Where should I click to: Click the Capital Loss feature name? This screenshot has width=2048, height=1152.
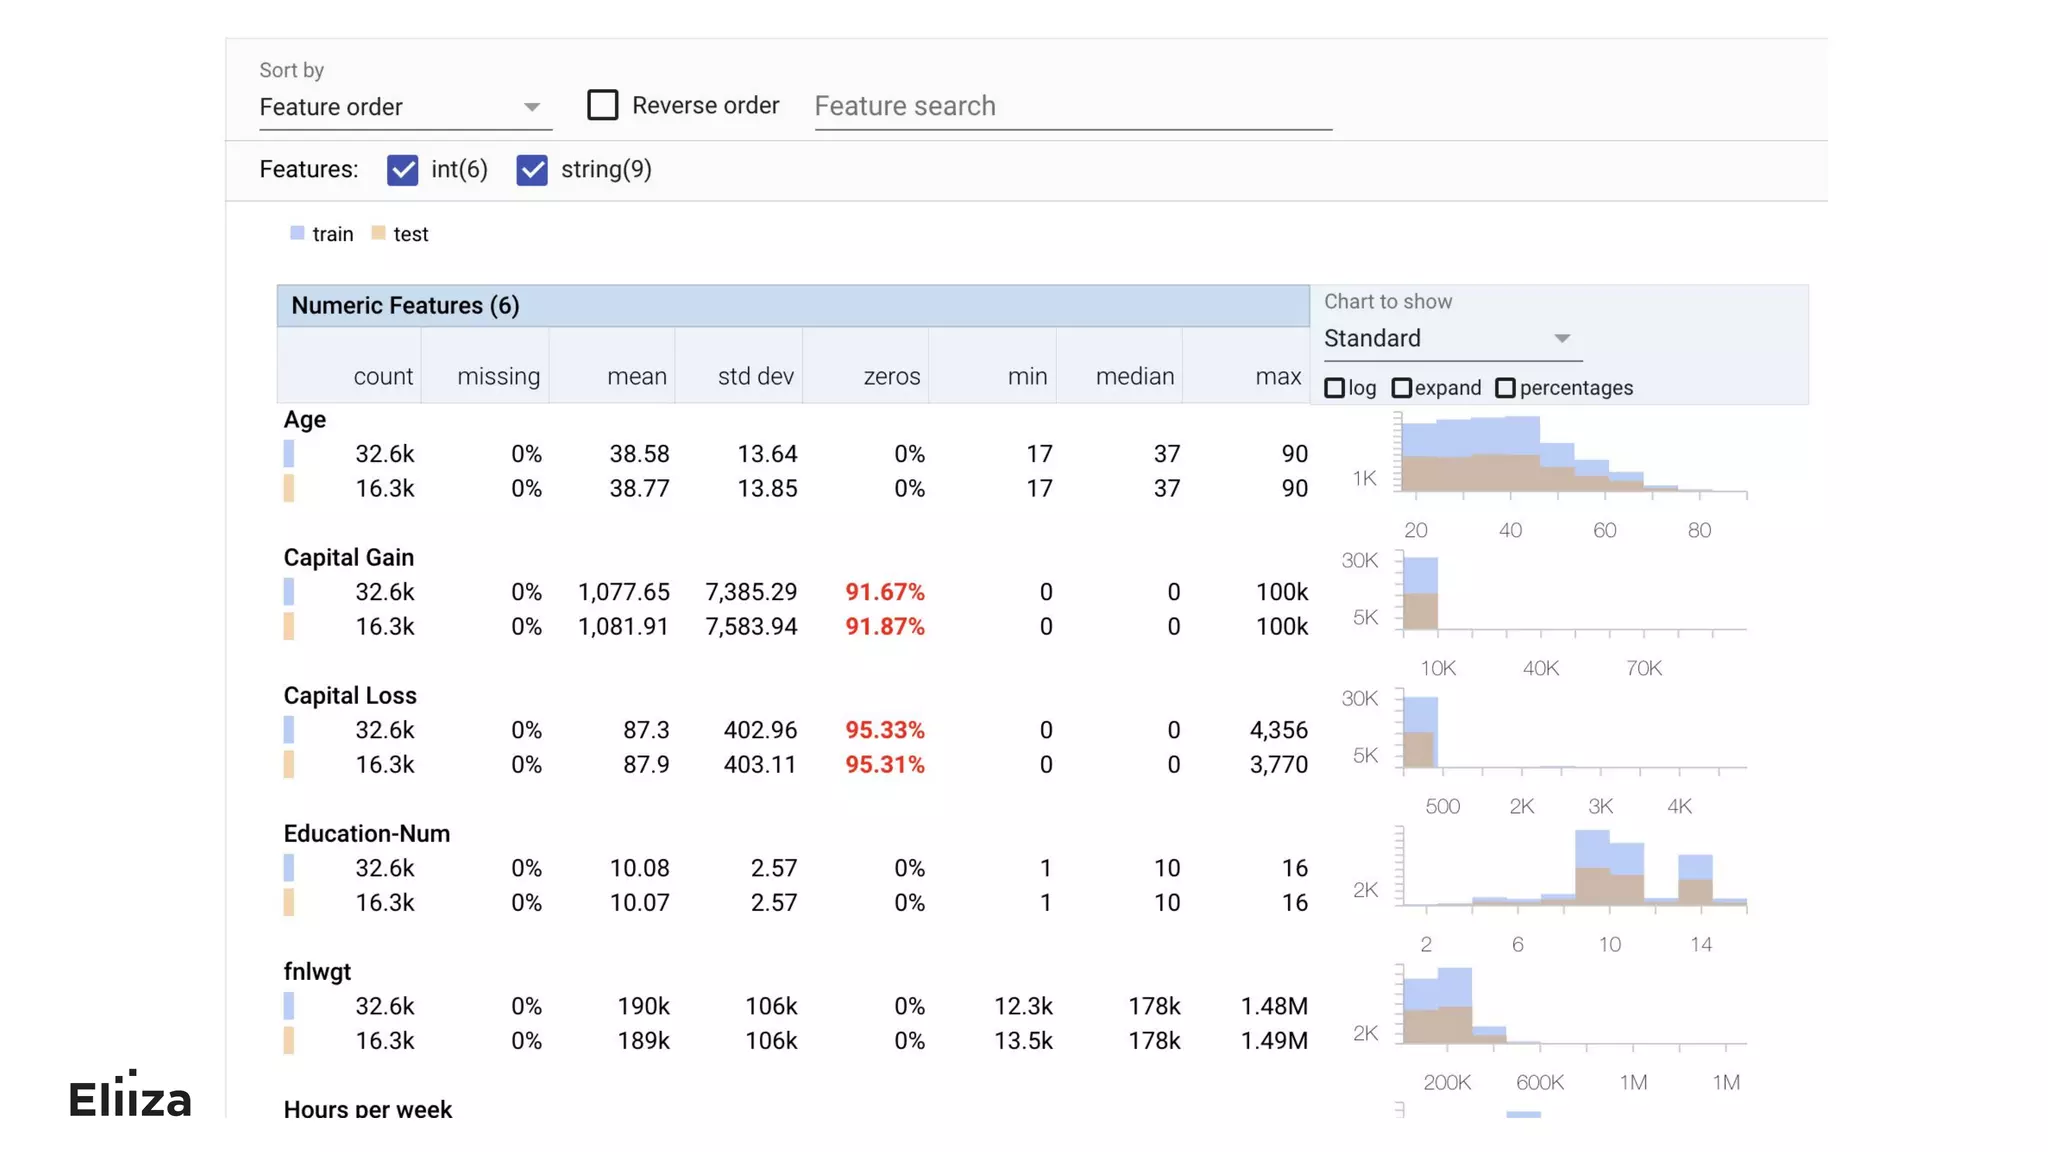click(x=350, y=696)
